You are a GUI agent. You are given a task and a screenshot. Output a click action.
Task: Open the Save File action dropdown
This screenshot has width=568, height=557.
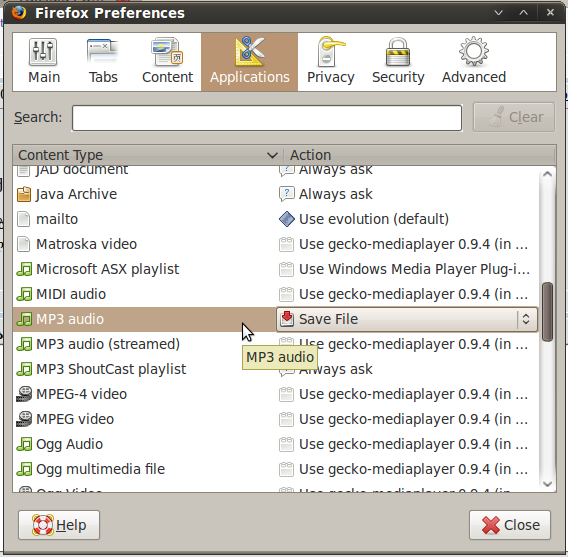407,319
